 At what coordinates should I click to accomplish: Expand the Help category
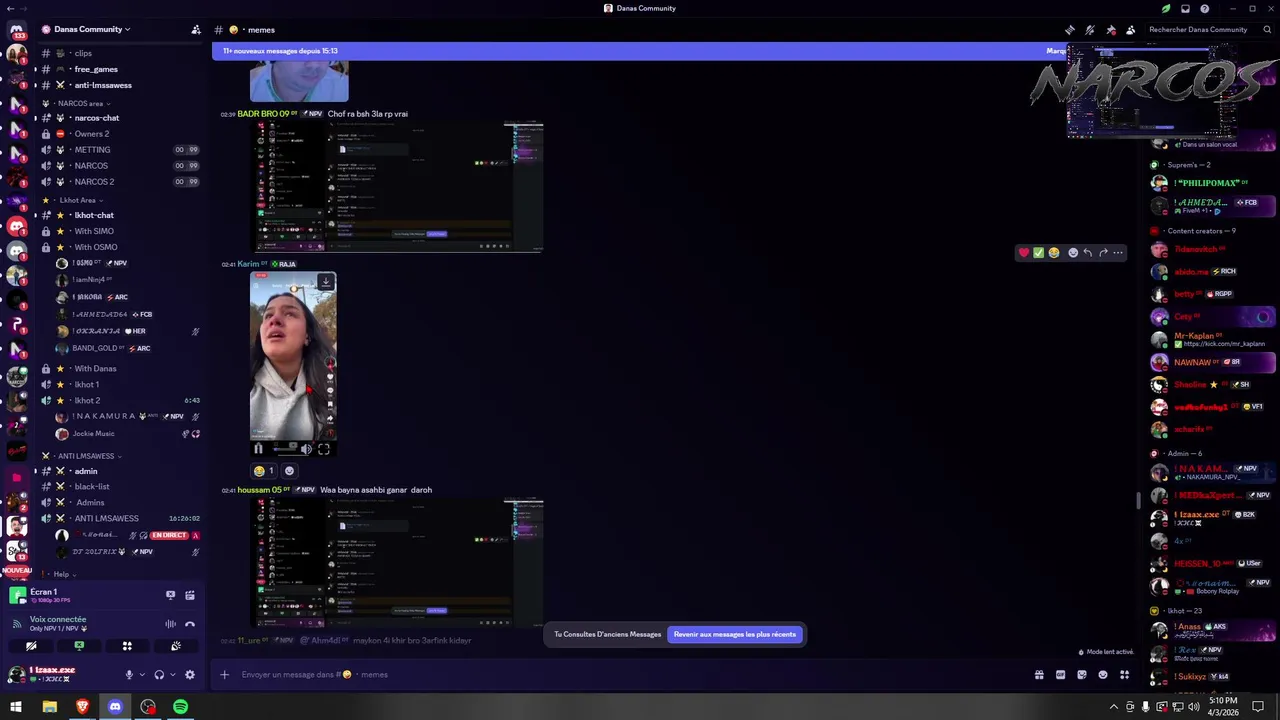60,574
